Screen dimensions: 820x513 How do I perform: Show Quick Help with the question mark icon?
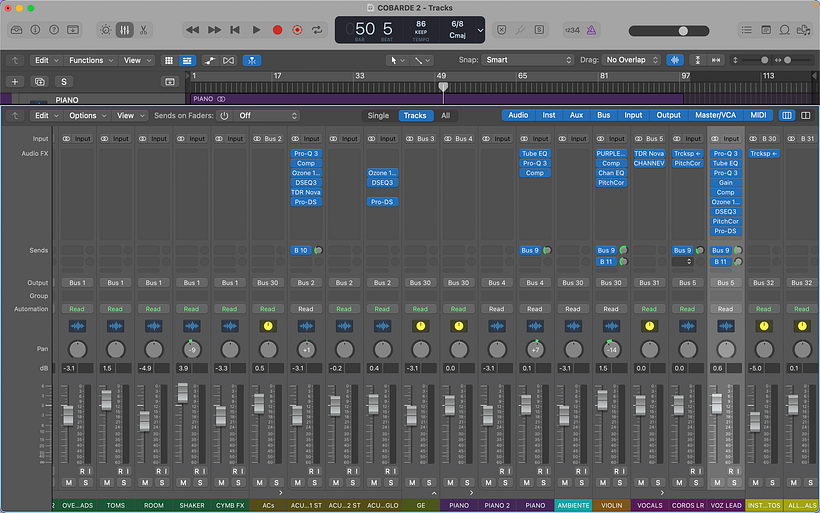54,30
